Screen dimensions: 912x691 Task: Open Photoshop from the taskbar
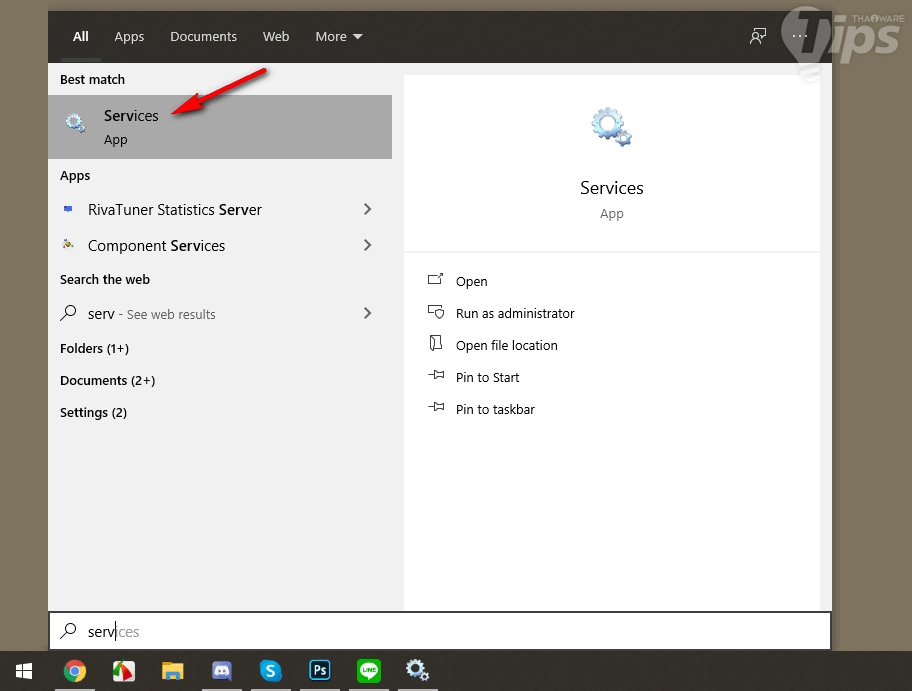pos(320,671)
